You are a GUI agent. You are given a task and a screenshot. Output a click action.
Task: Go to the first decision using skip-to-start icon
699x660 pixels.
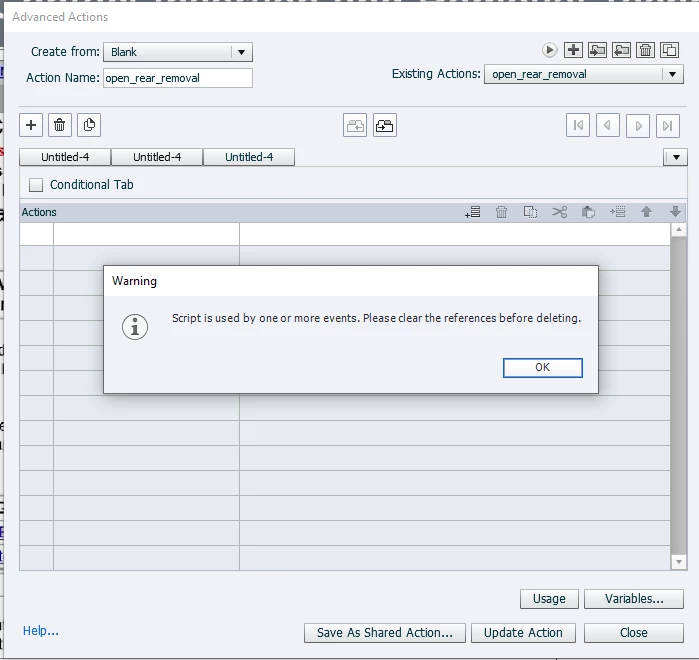578,125
